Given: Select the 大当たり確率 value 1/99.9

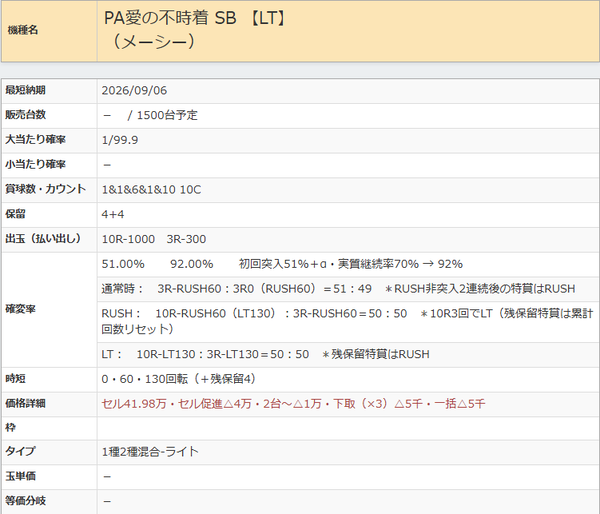Looking at the screenshot, I should click(x=120, y=140).
